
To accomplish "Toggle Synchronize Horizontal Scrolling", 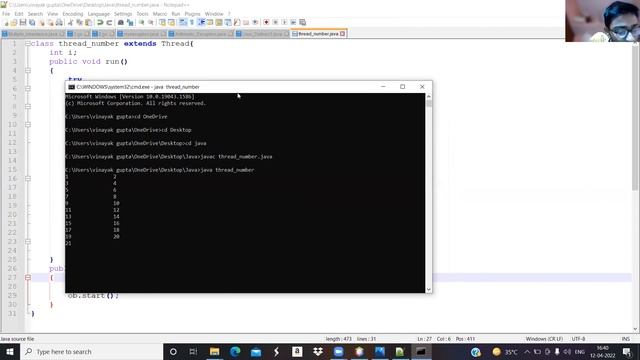I will 171,22.
